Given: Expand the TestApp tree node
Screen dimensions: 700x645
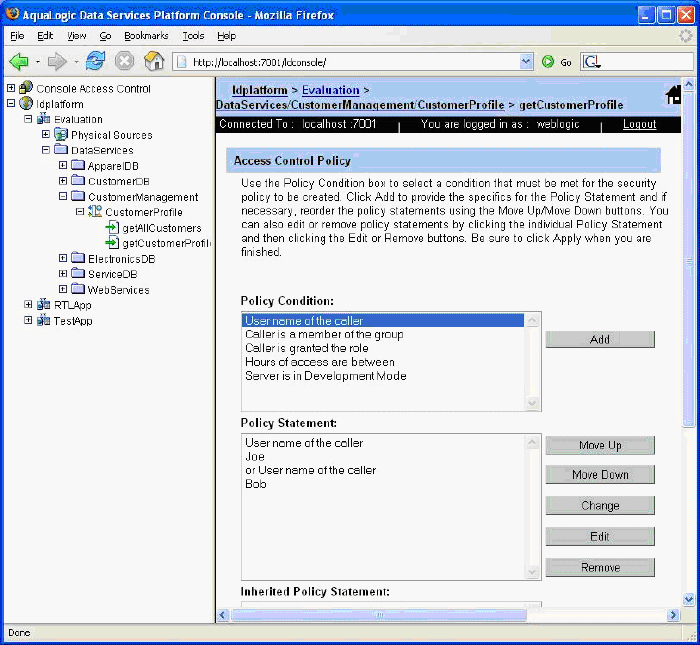Looking at the screenshot, I should coord(28,320).
